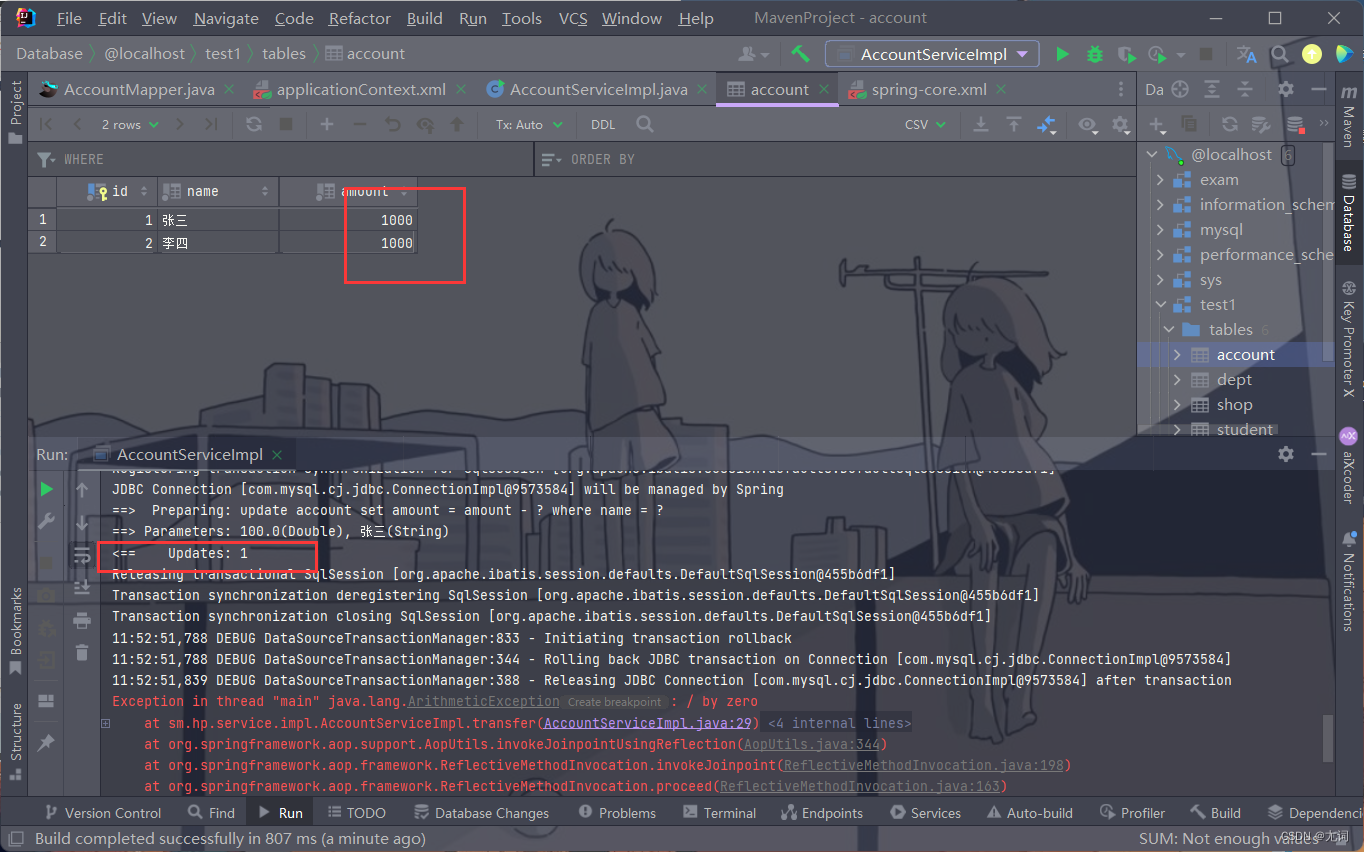Open AccountServiceImpl run configuration dropdown
The image size is (1364, 852).
[932, 54]
